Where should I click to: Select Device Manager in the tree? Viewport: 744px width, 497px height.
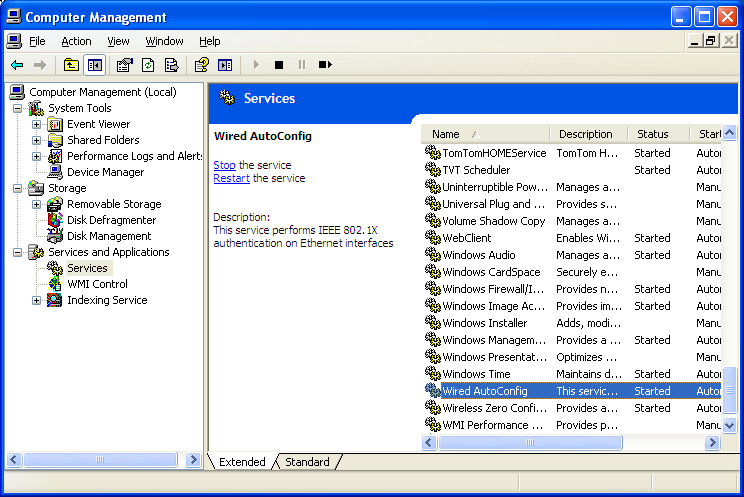coord(103,172)
